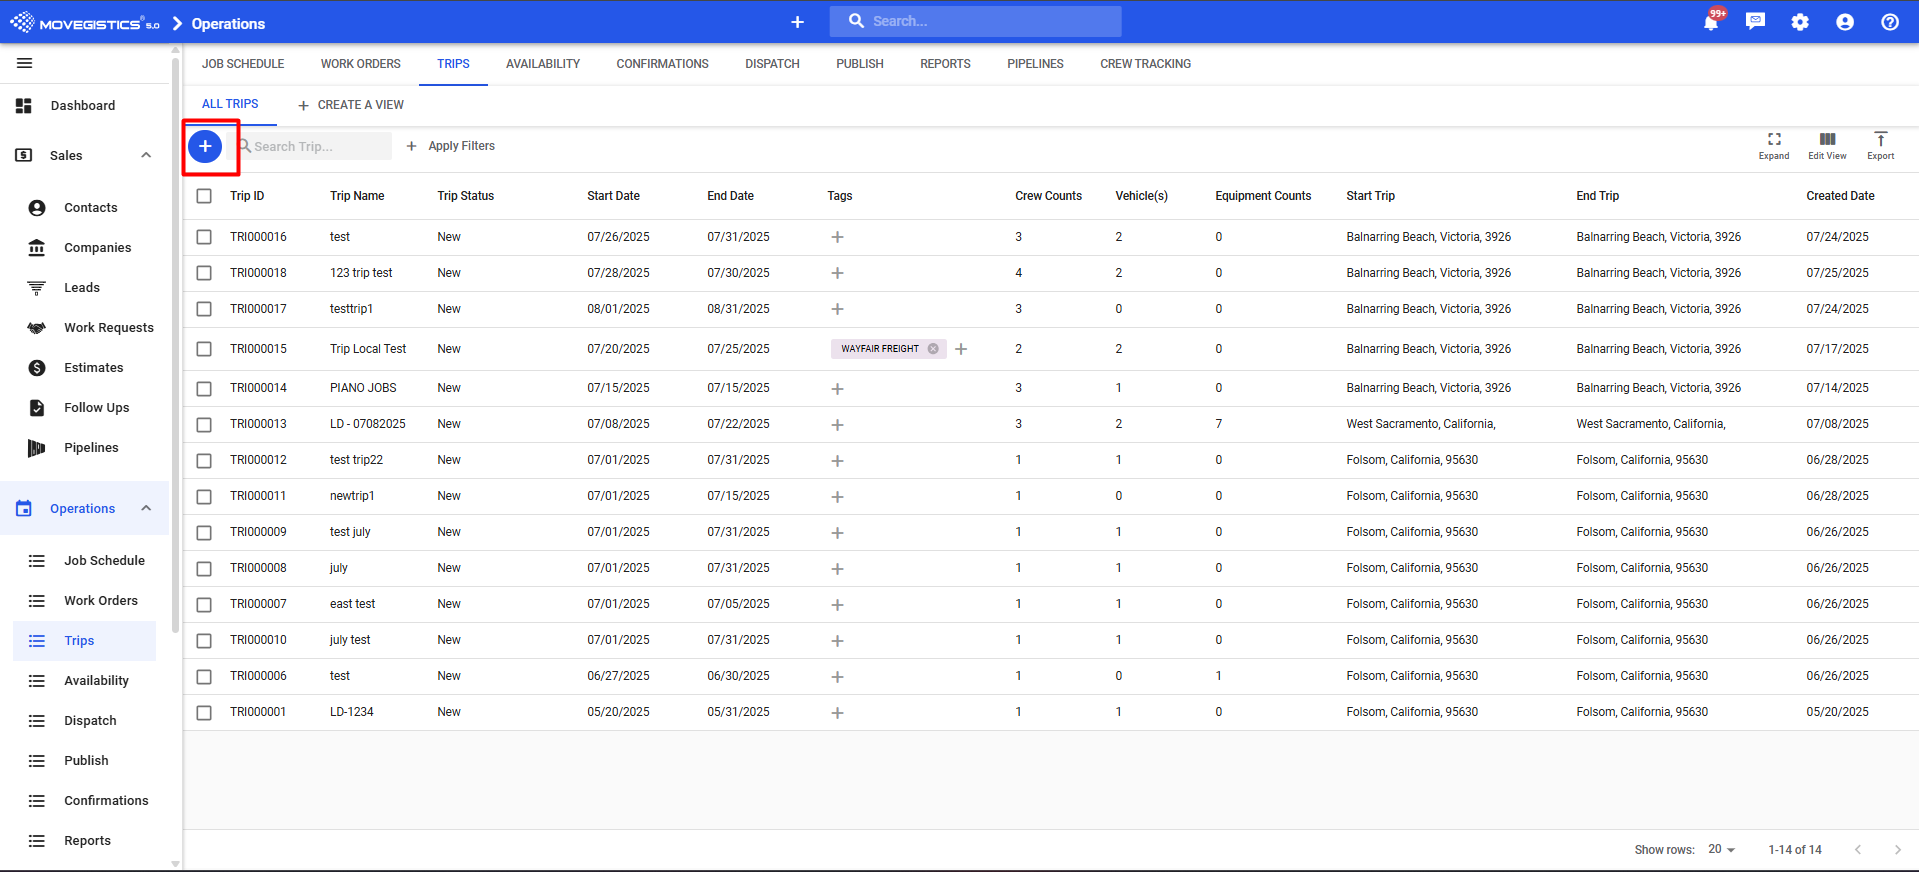Image resolution: width=1919 pixels, height=872 pixels.
Task: Switch to the Dispatch tab
Action: [x=772, y=64]
